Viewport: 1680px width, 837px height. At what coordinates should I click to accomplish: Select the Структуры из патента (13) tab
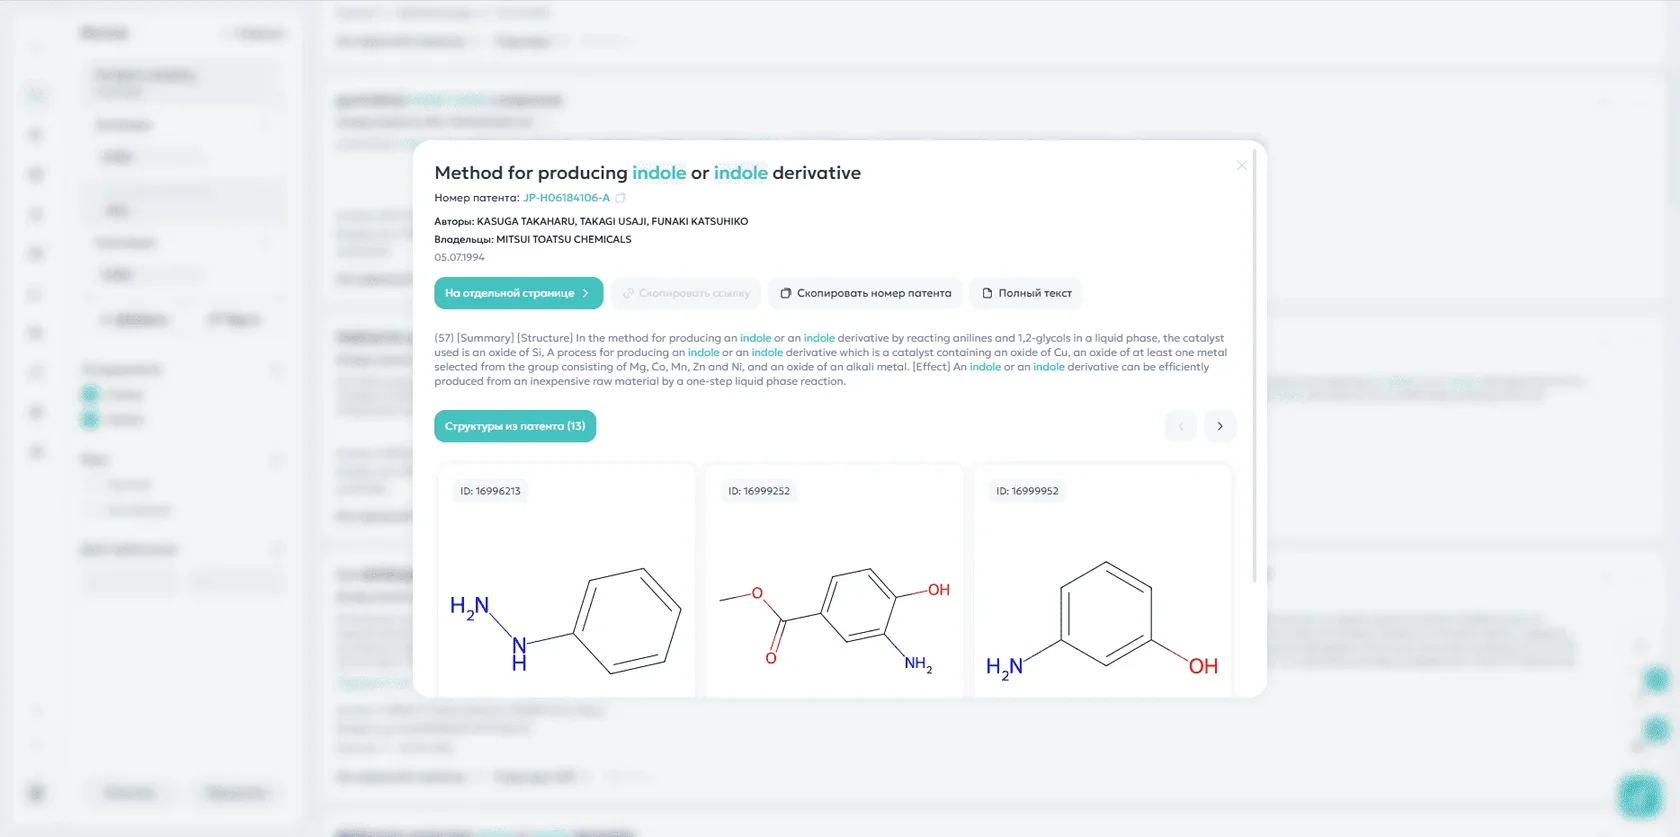point(515,426)
